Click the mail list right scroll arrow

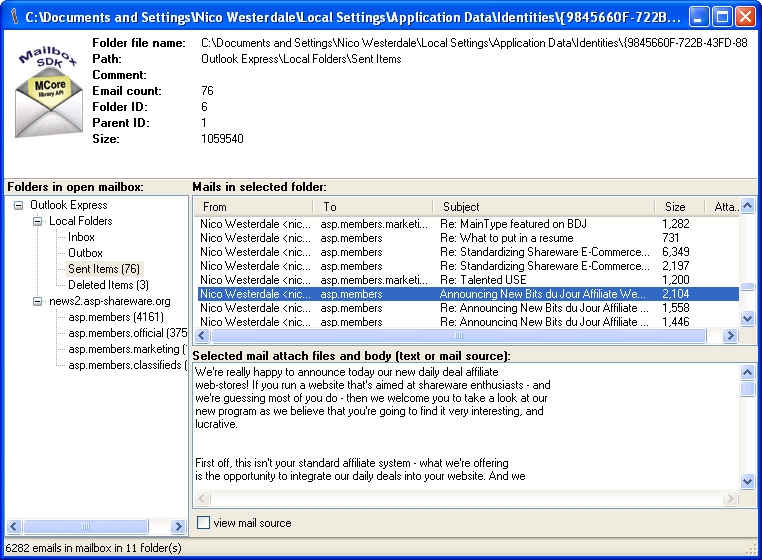click(x=729, y=335)
